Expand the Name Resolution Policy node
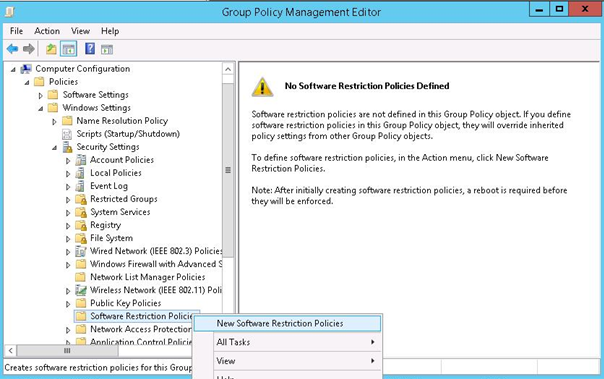604x379 pixels. [x=54, y=122]
